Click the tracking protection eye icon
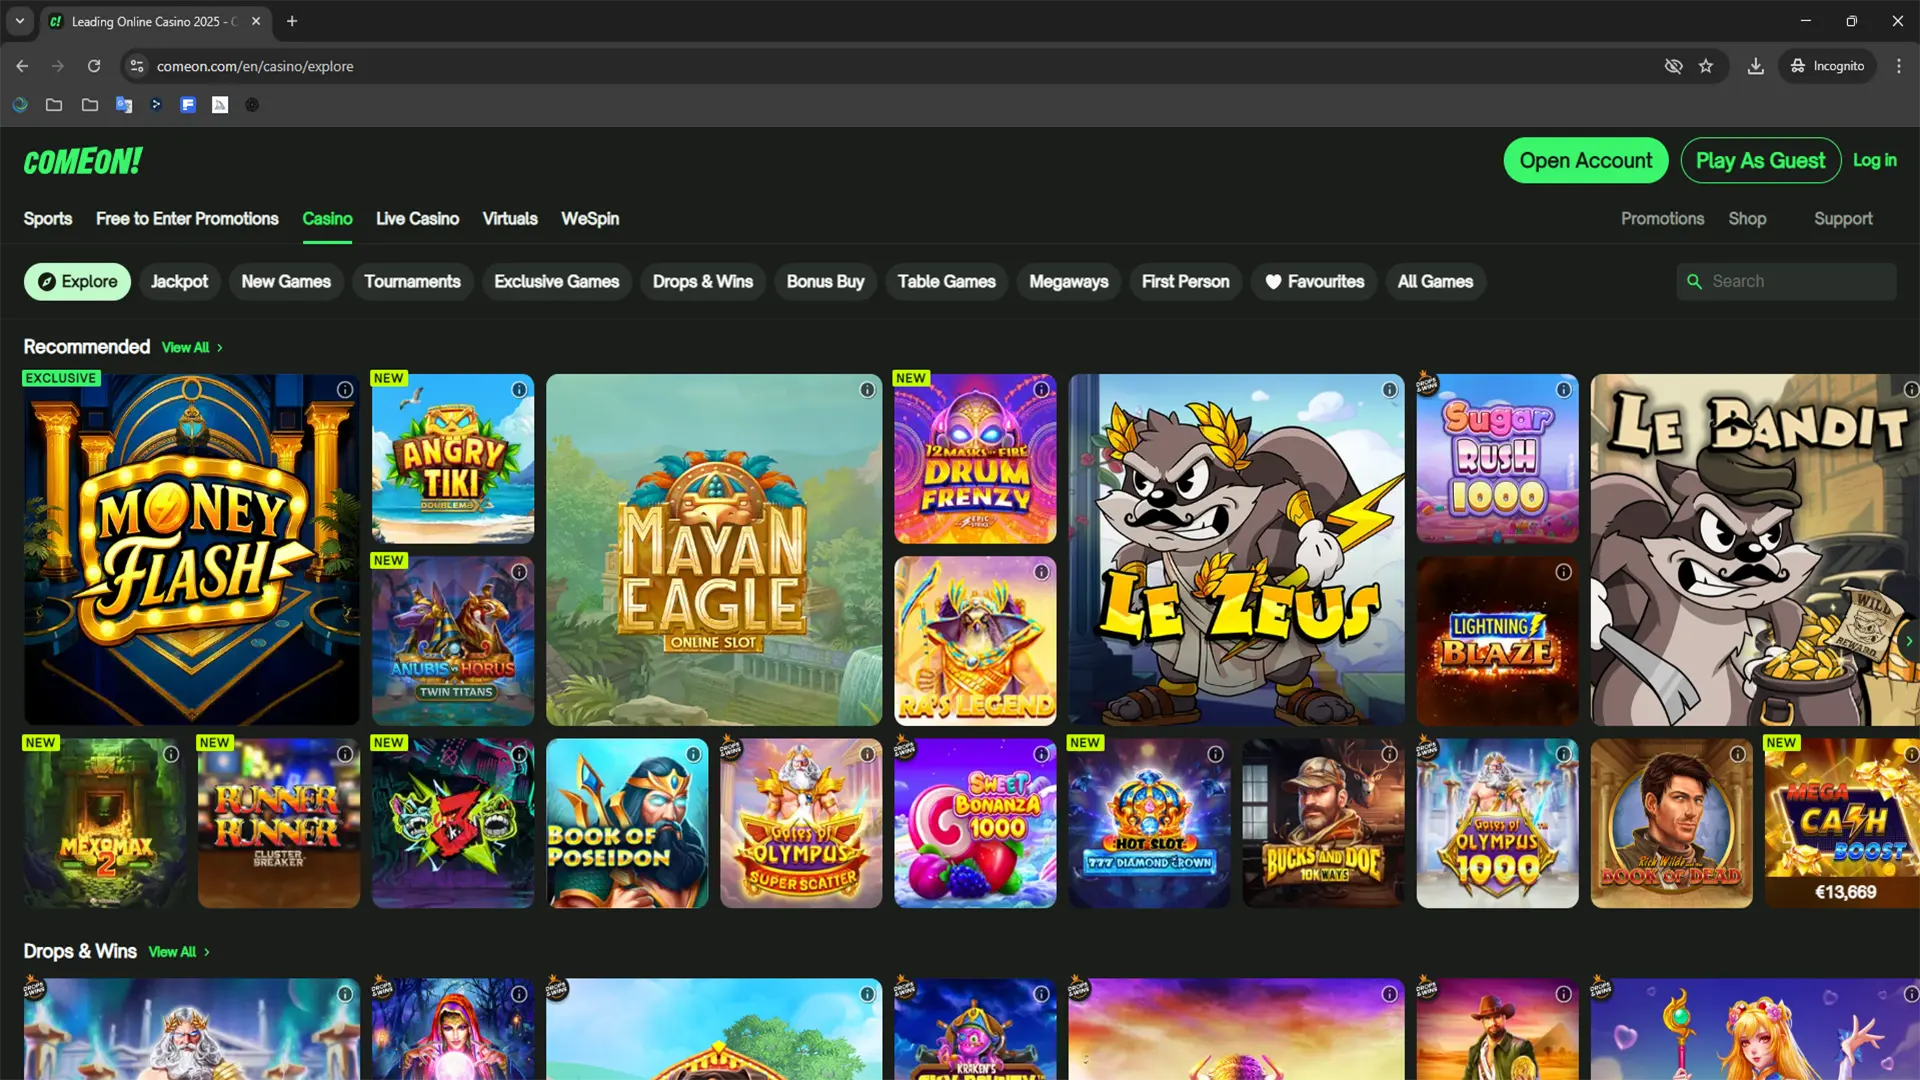 tap(1673, 66)
